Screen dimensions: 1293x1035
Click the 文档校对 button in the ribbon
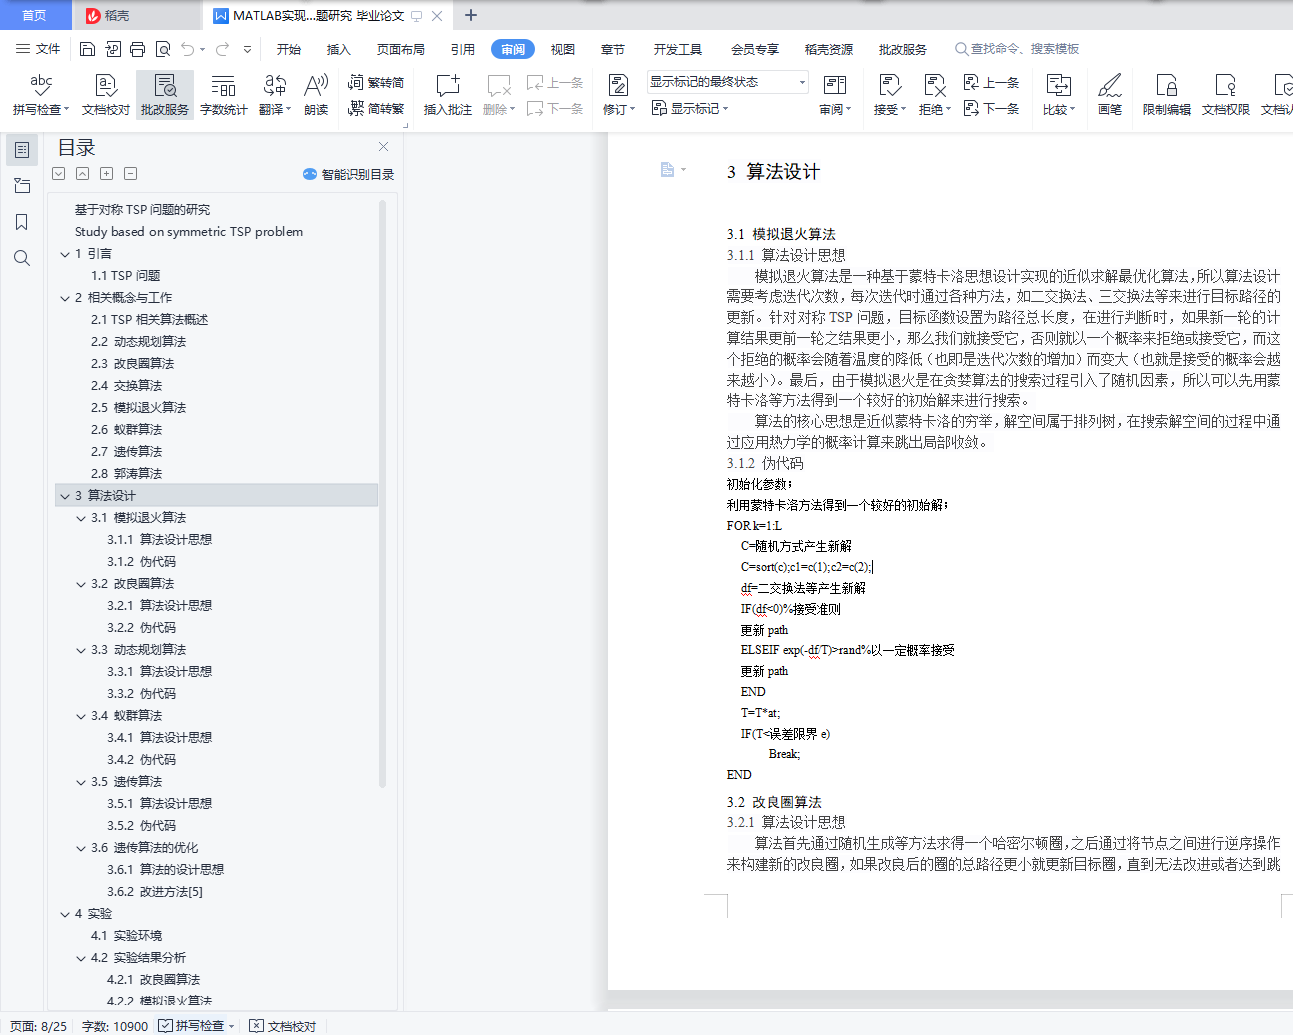pyautogui.click(x=105, y=95)
